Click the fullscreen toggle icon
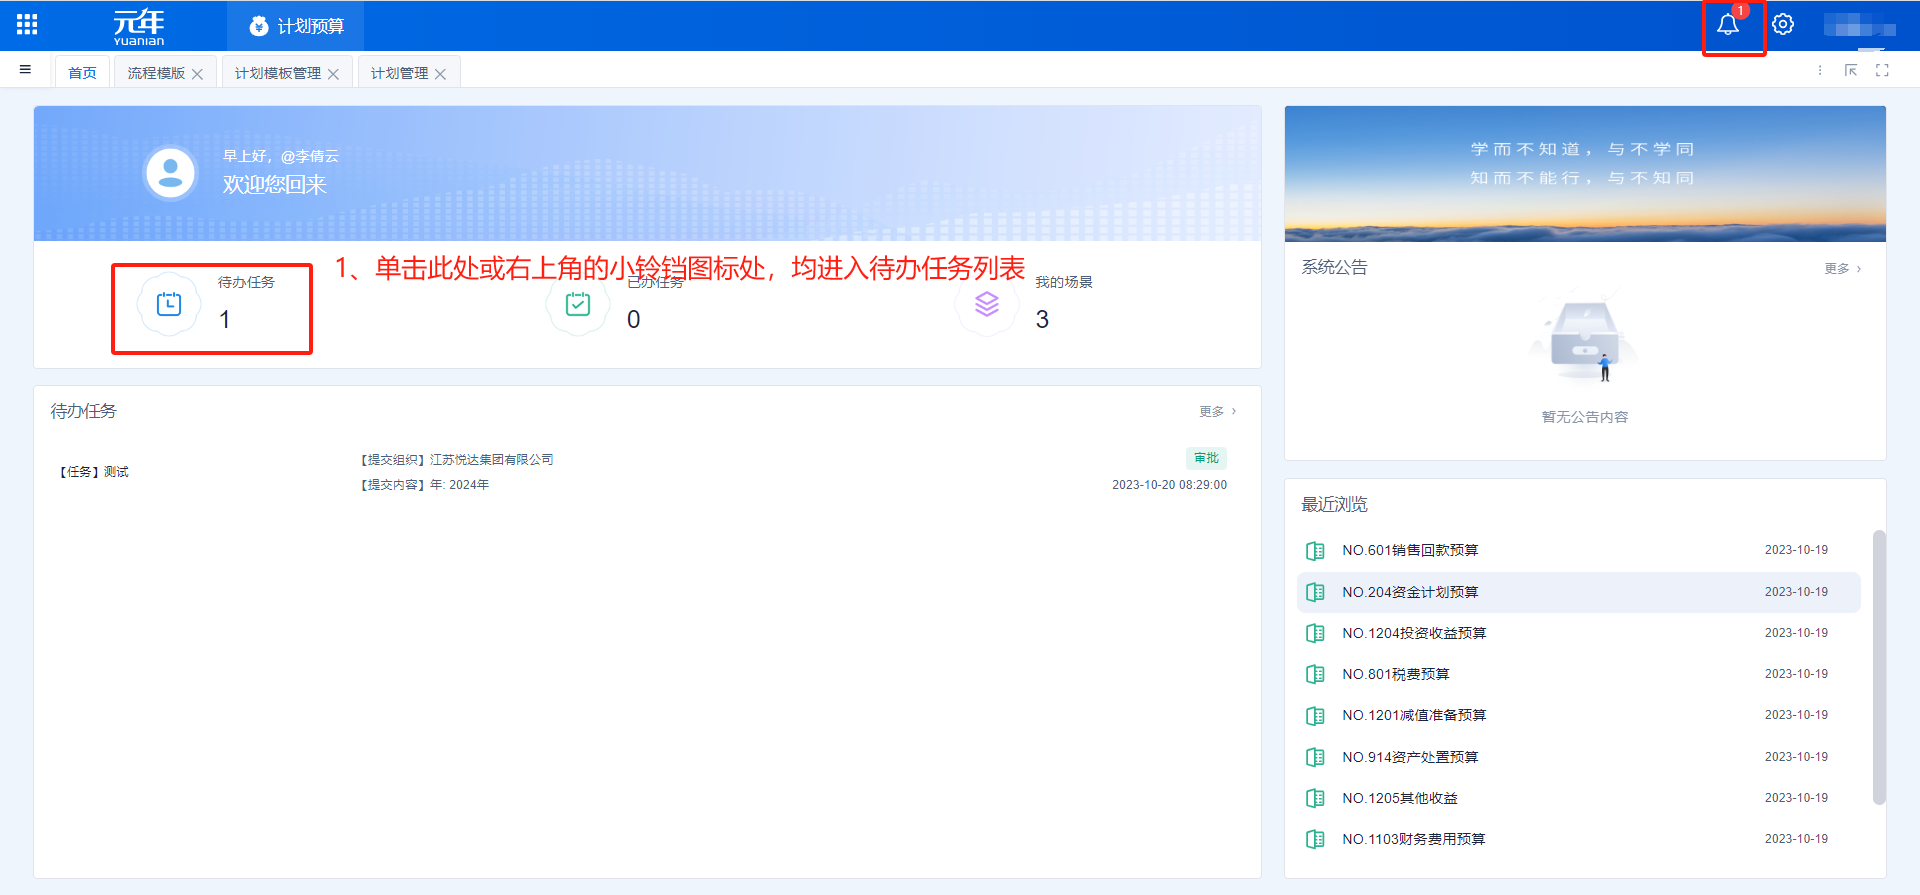 tap(1882, 70)
